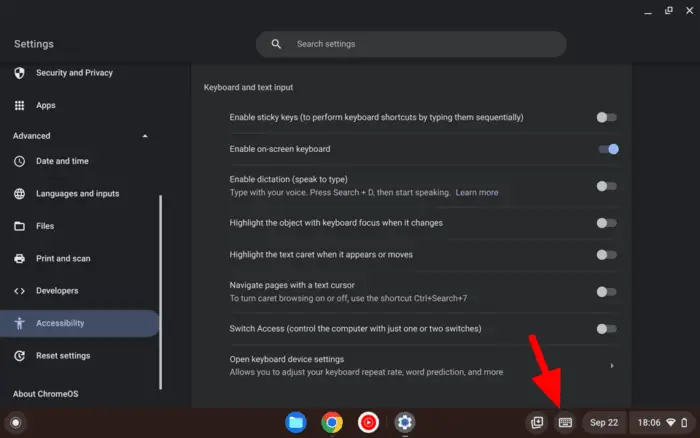The image size is (700, 438).
Task: Go to Apps settings section
Action: pyautogui.click(x=46, y=105)
